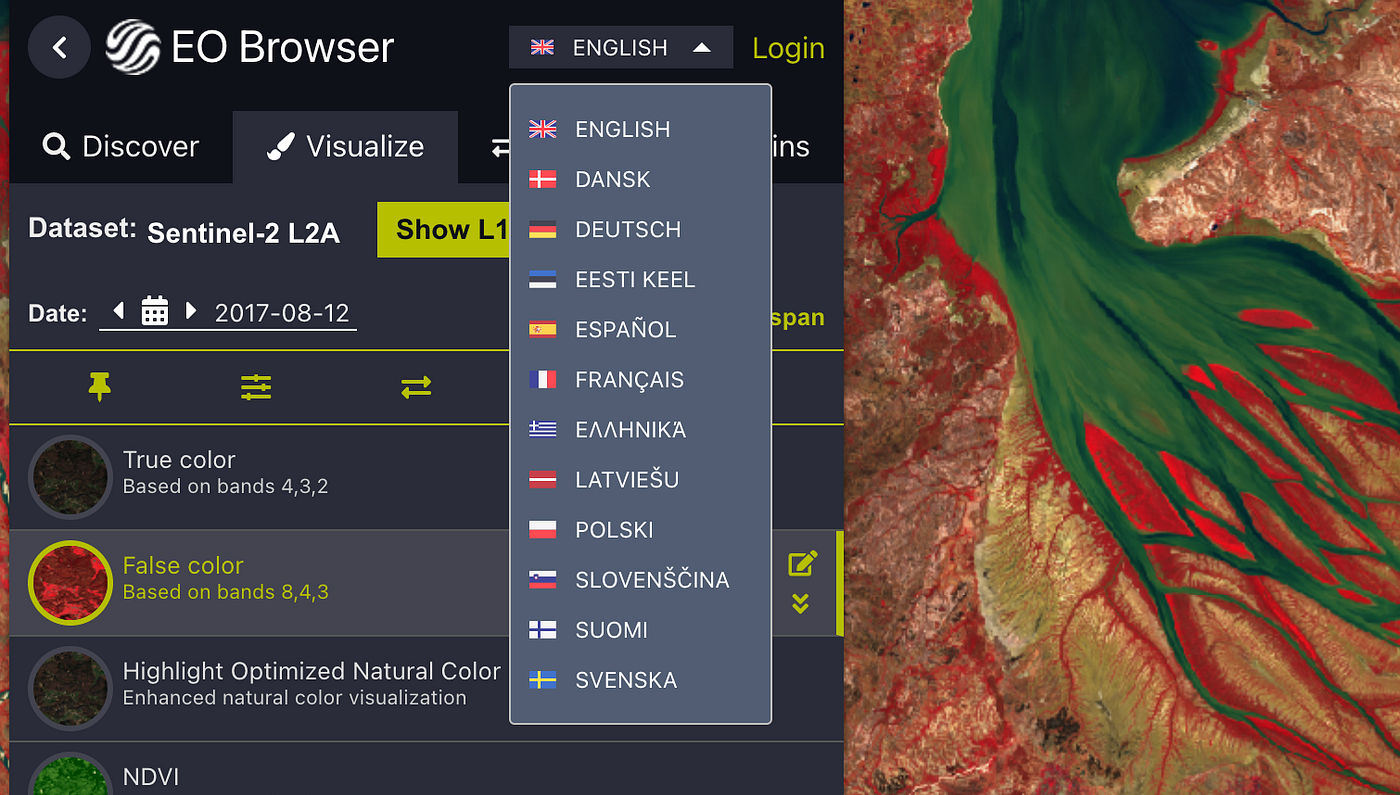
Task: Click the False color thumbnail
Action: [70, 583]
